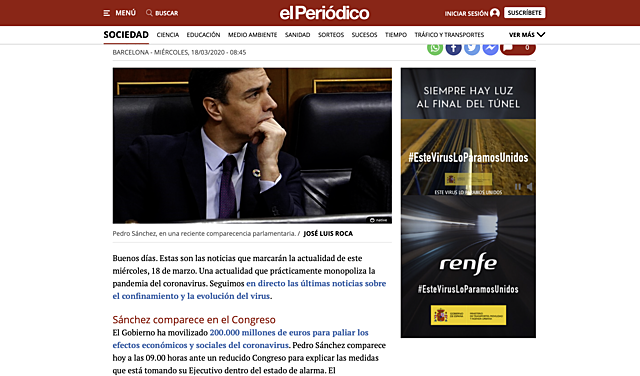This screenshot has height=376, width=640.
Task: Click the MENÚ text label
Action: tap(125, 13)
